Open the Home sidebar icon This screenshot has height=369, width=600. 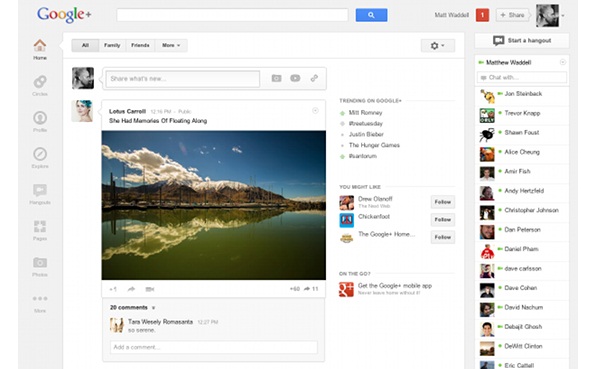pos(40,46)
